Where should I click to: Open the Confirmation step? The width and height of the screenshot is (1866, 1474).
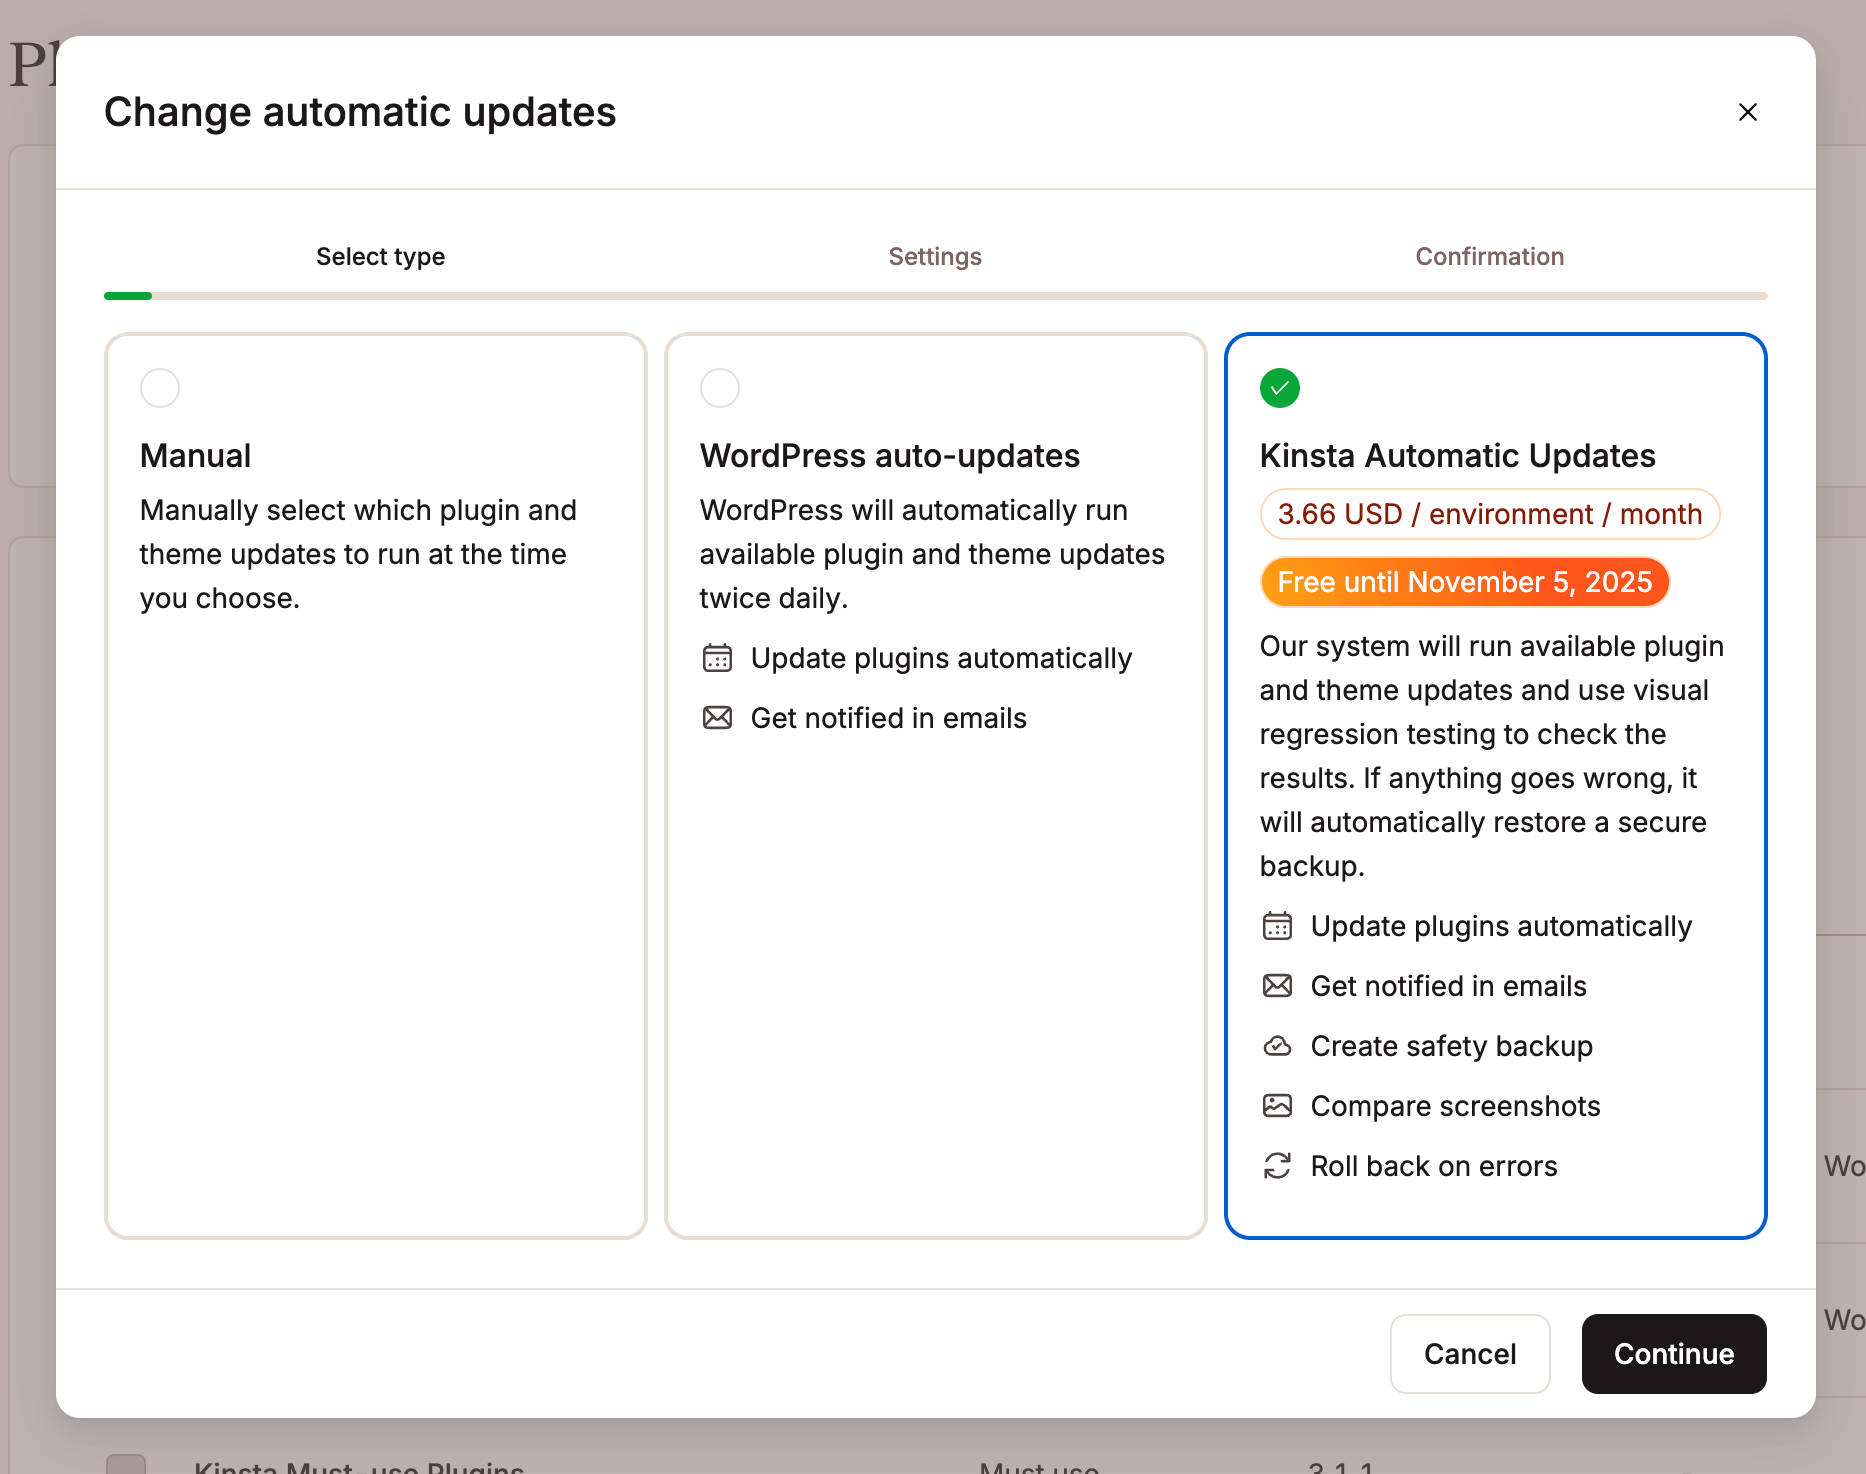(x=1489, y=256)
